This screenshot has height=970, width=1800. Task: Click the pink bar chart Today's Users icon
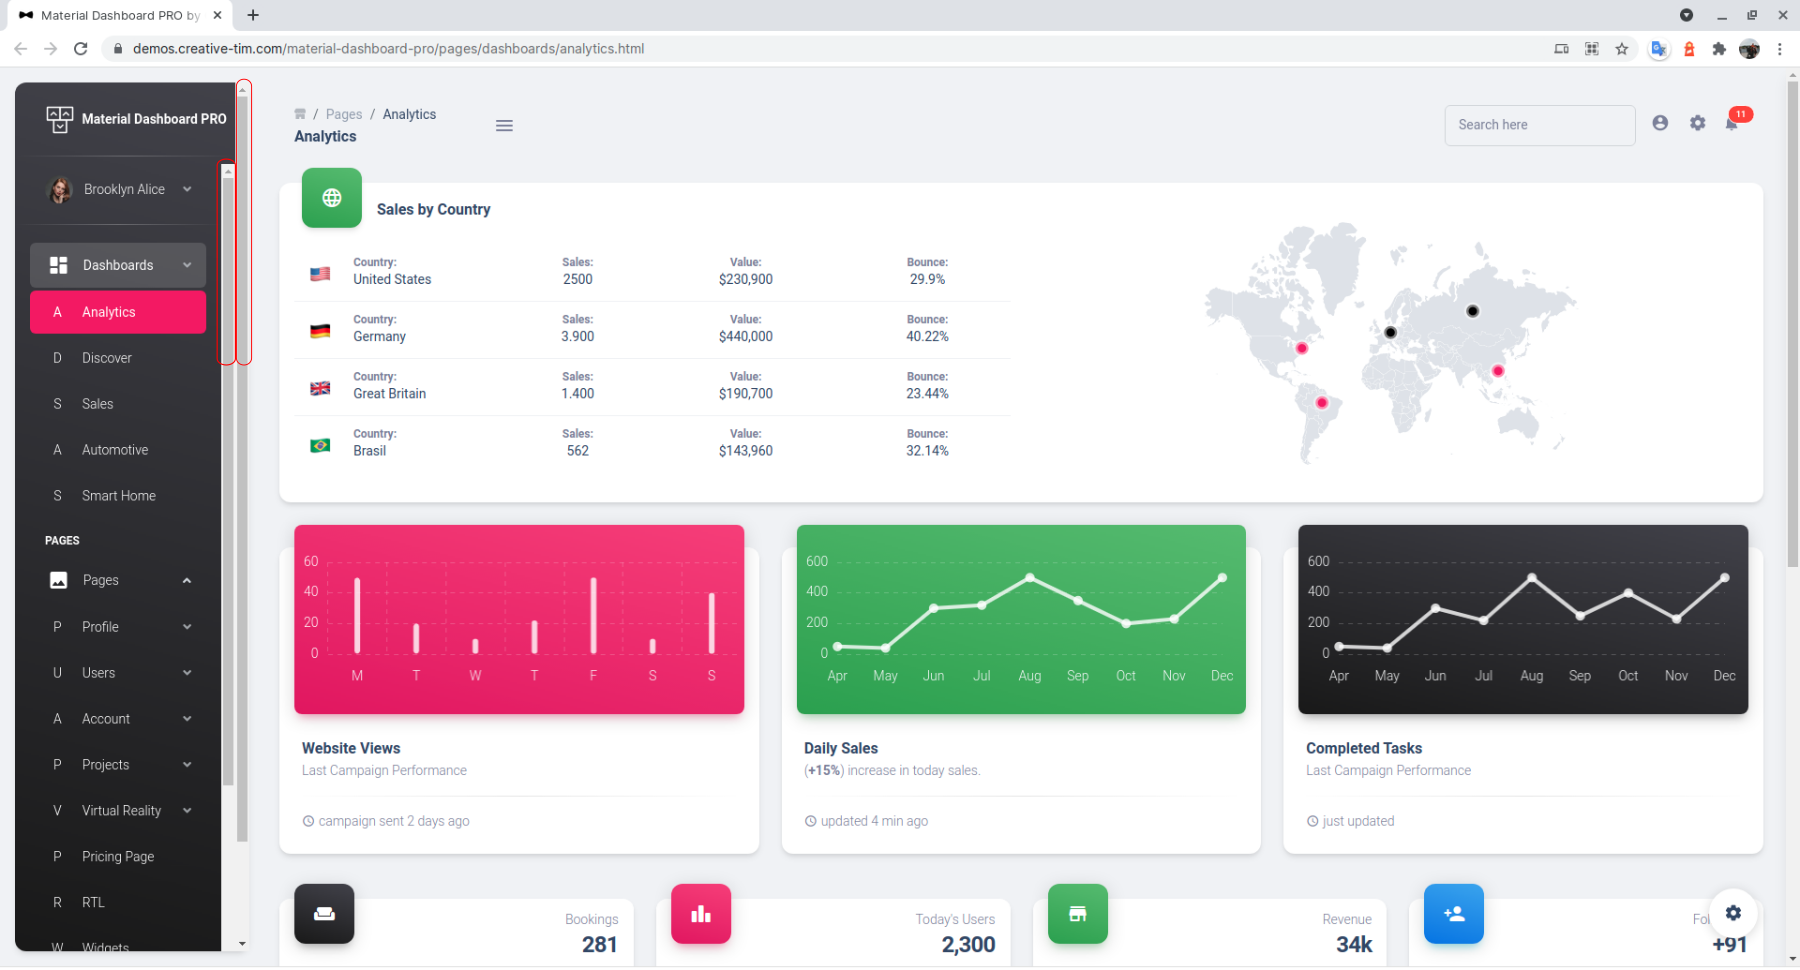pos(701,913)
